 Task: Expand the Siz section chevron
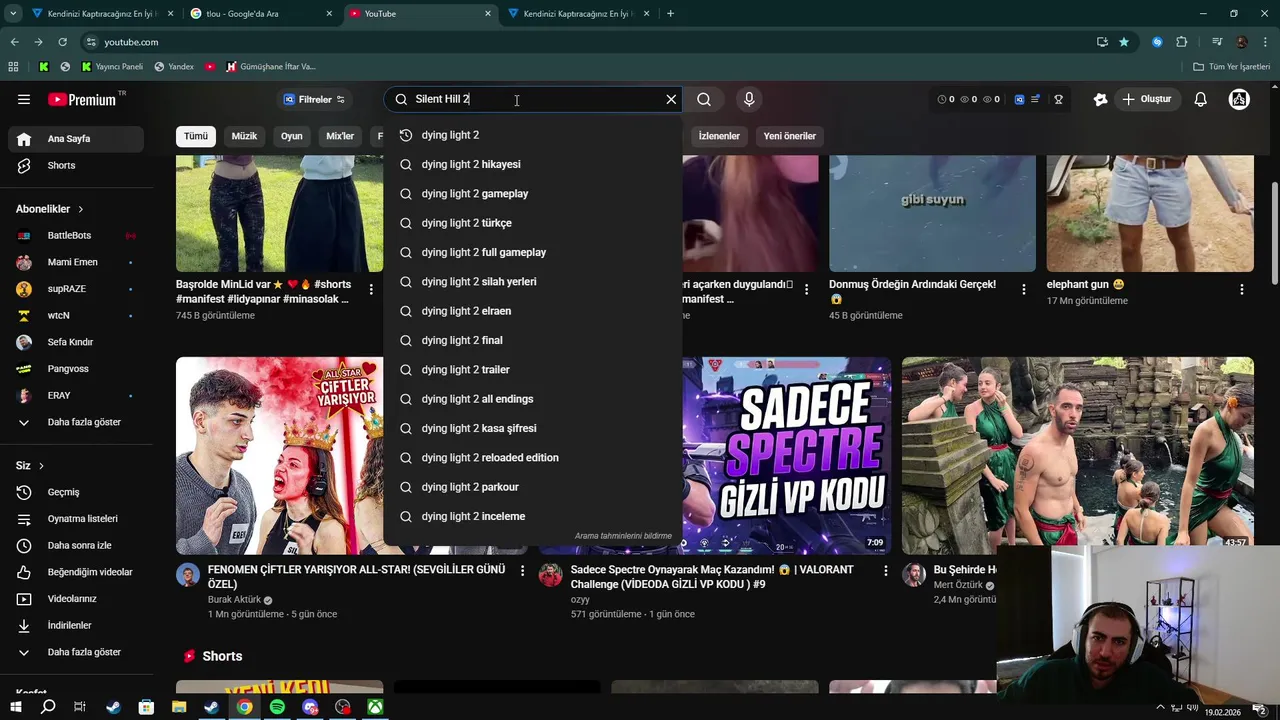pos(41,466)
